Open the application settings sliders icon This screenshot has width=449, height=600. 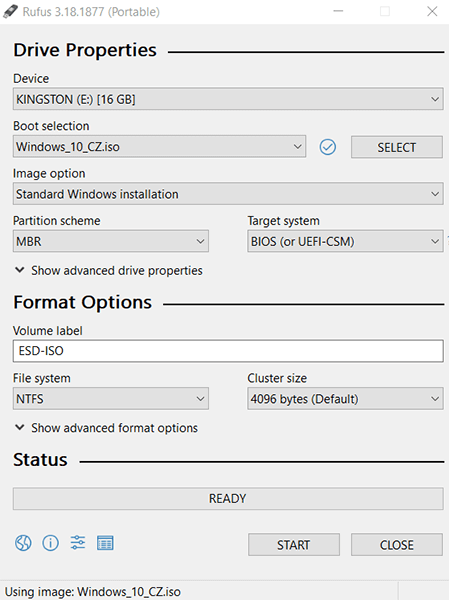78,543
